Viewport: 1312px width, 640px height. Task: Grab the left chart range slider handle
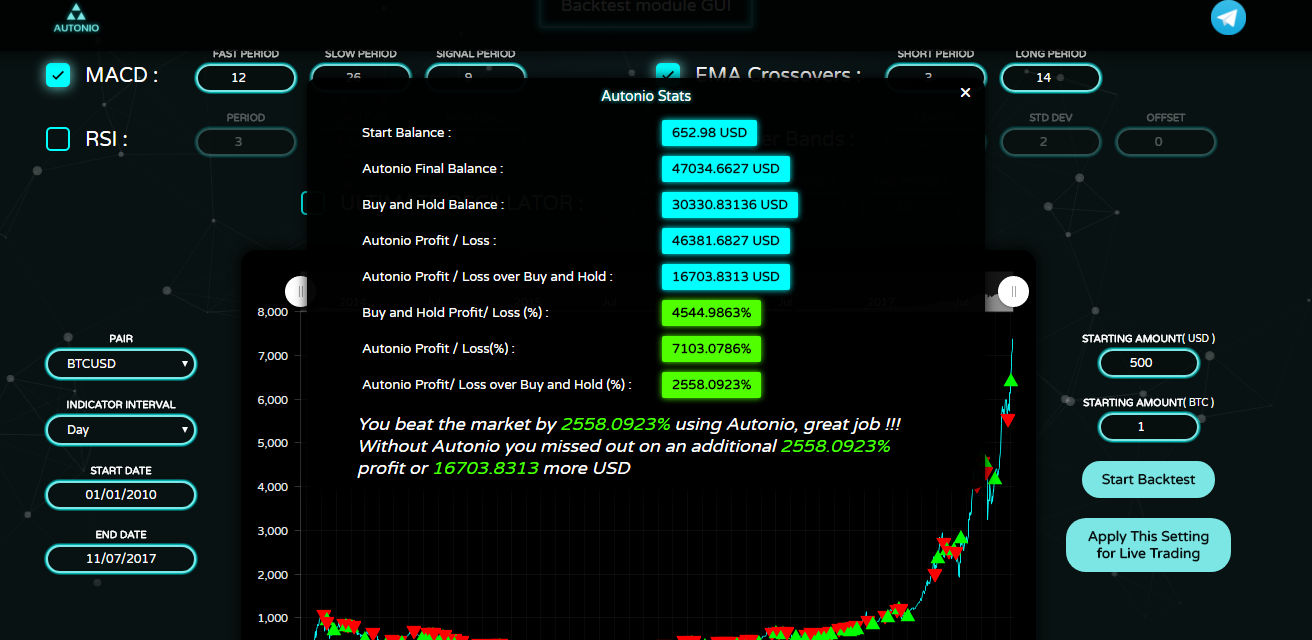(299, 291)
